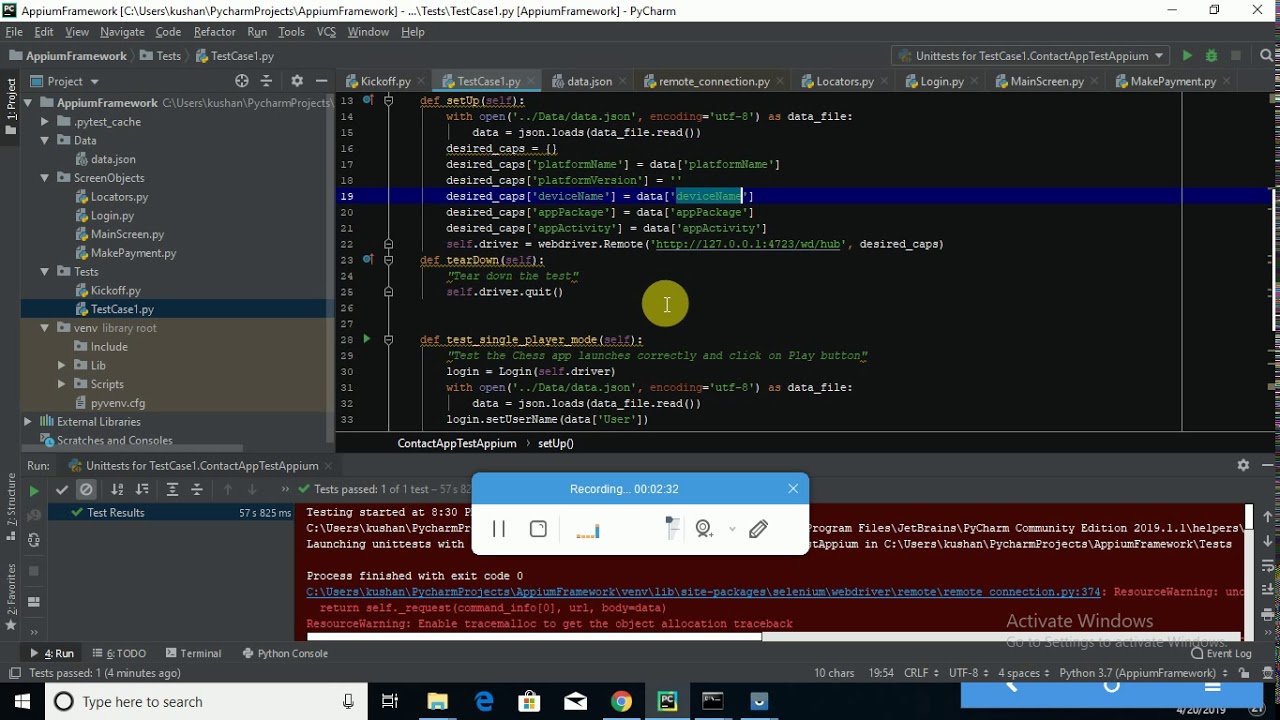1280x720 pixels.
Task: Click the Locate/Scroll from Source target icon
Action: coord(241,81)
